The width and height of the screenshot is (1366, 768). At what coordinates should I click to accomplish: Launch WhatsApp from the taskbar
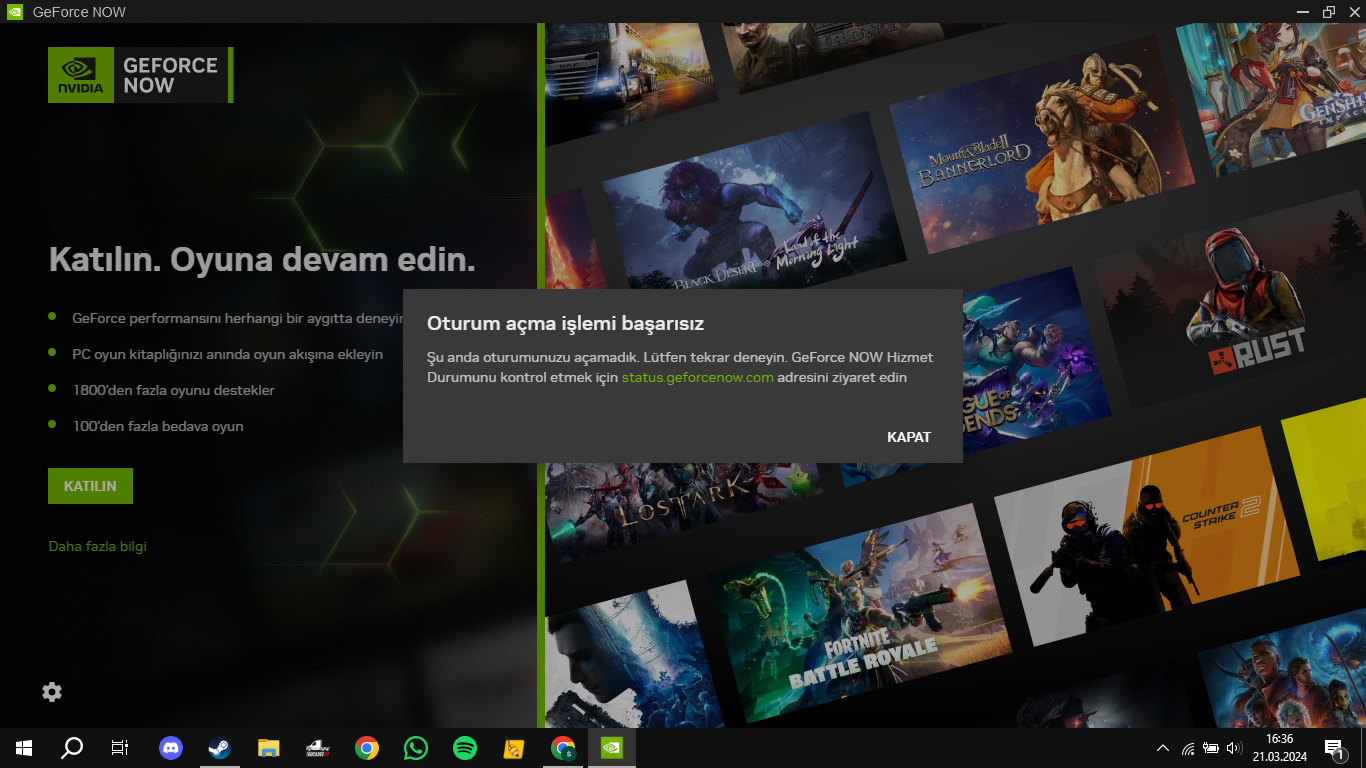click(x=416, y=748)
